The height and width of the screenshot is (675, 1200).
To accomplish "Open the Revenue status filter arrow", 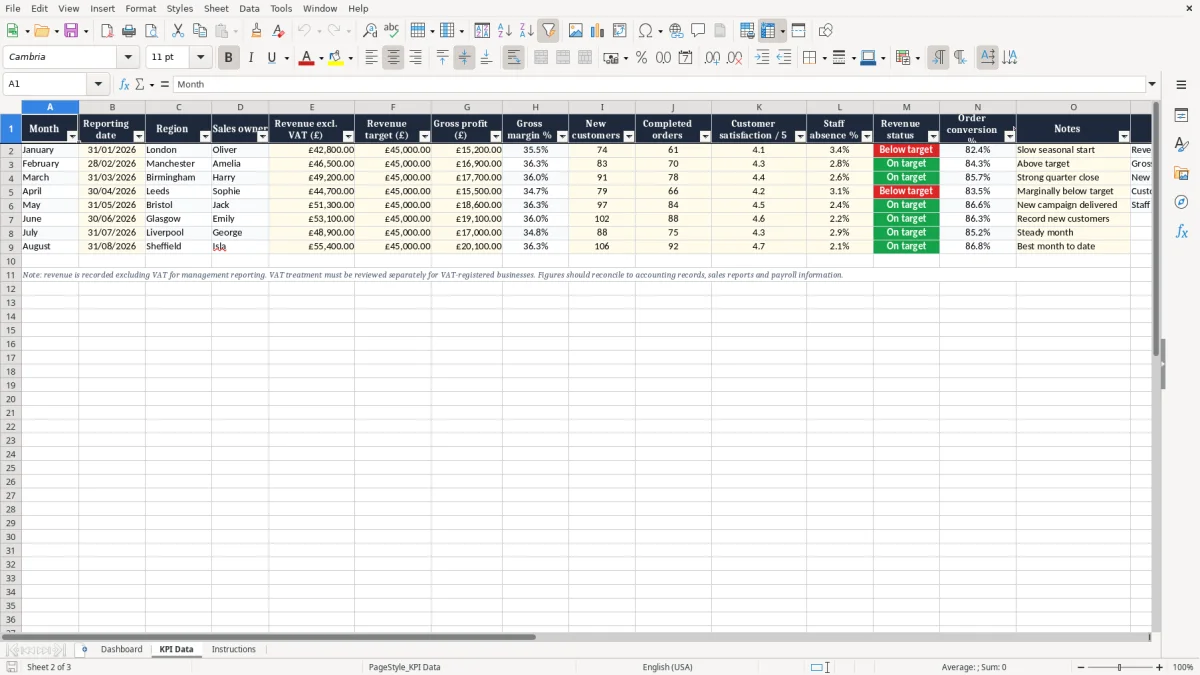I will (x=933, y=136).
